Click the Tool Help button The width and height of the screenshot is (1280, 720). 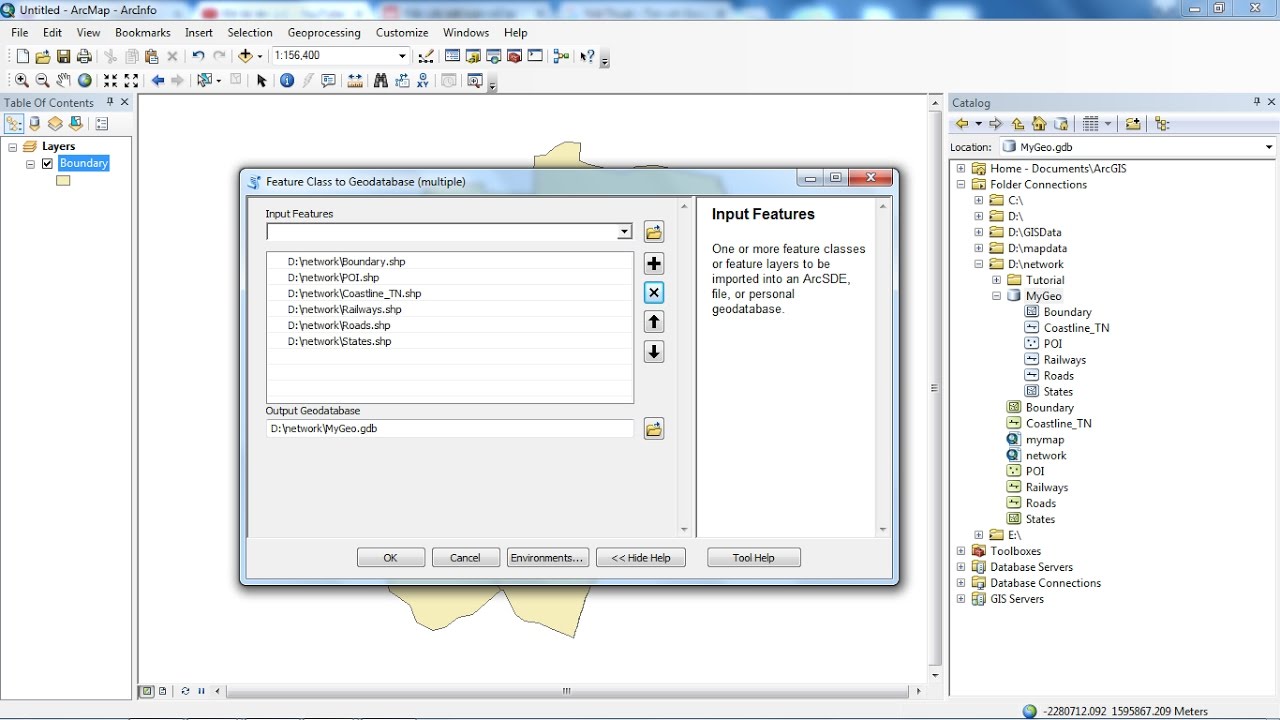coord(753,558)
